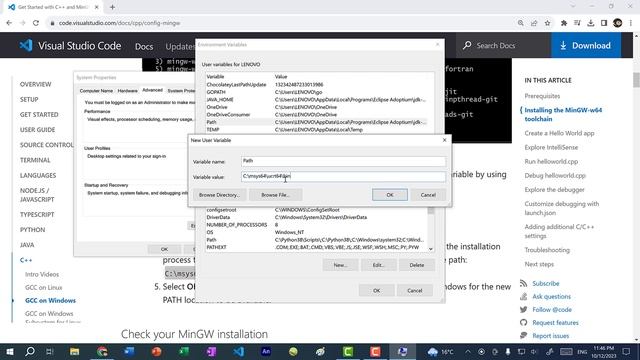The height and width of the screenshot is (360, 640).
Task: Click Ask questions link
Action: click(x=551, y=296)
